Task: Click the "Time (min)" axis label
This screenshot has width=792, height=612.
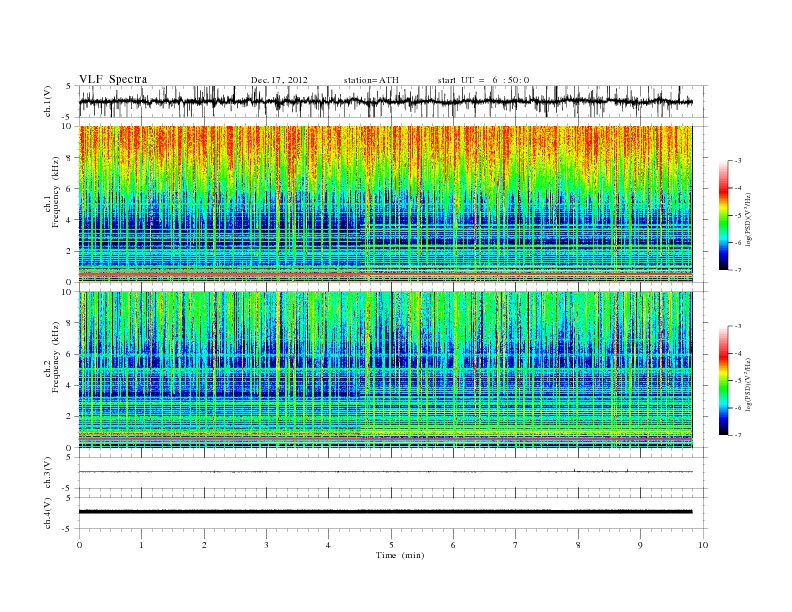Action: click(x=400, y=555)
